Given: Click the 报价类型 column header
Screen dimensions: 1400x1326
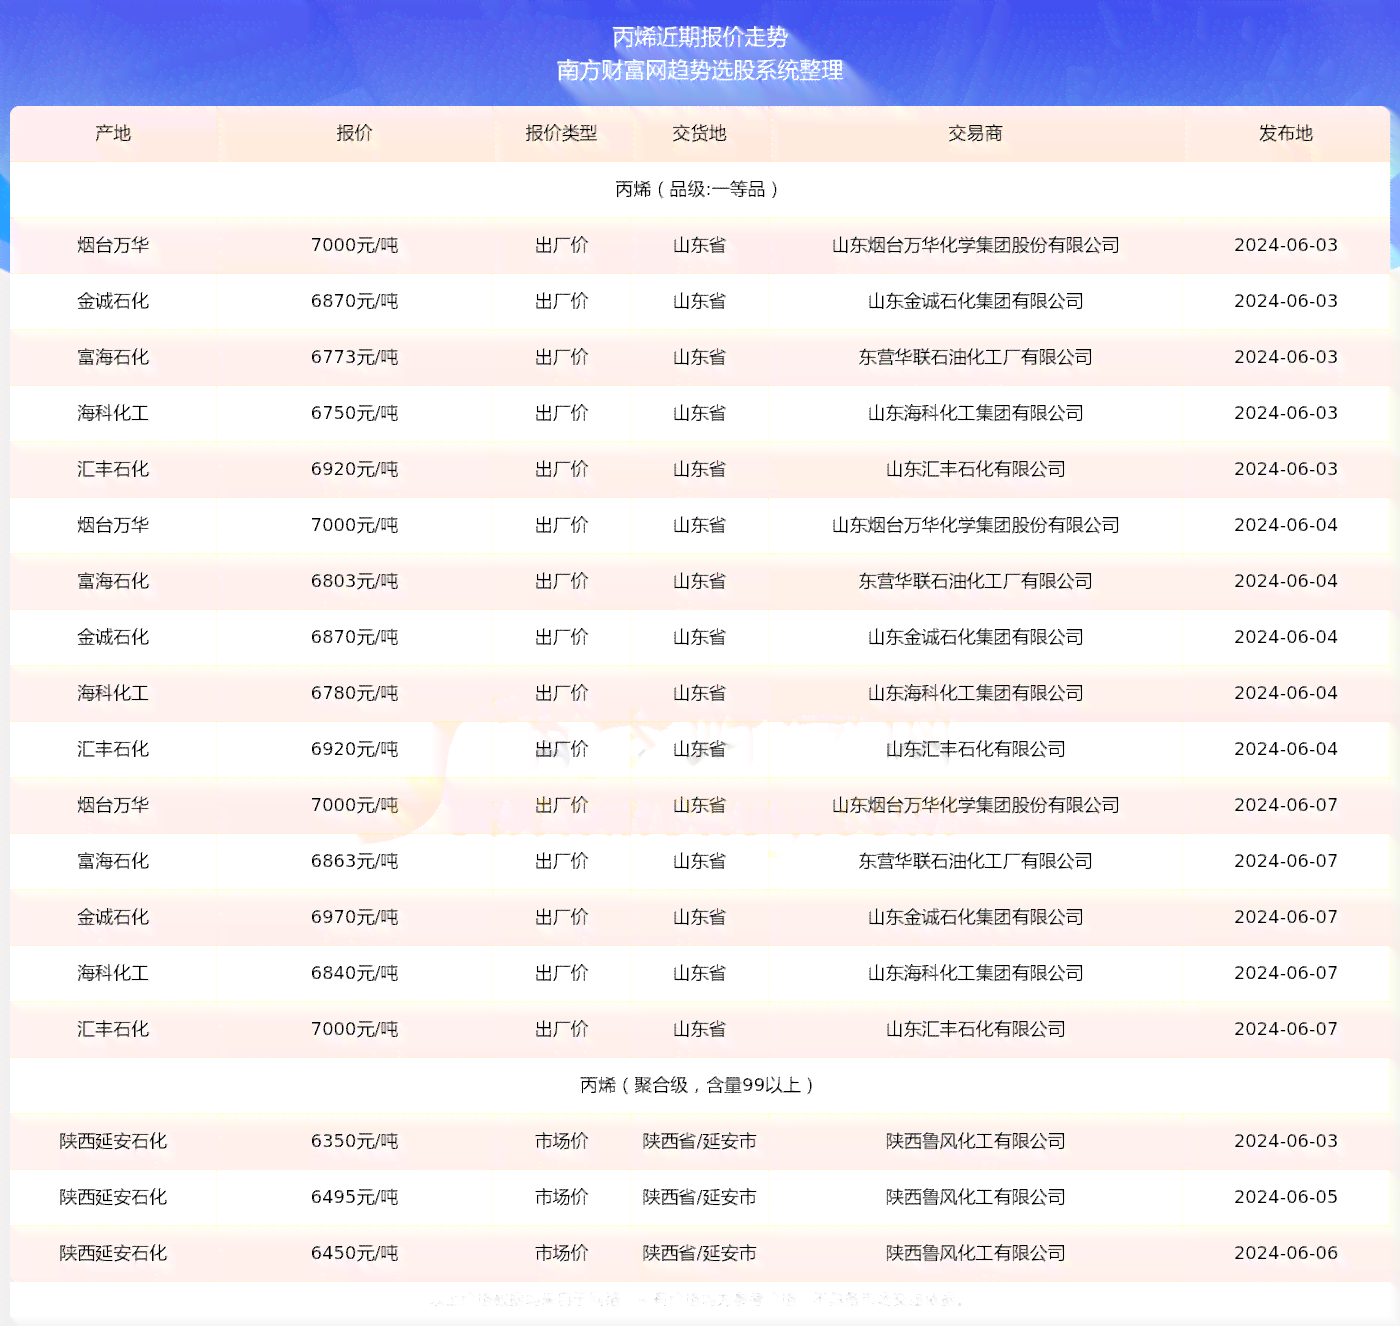Looking at the screenshot, I should click(561, 133).
